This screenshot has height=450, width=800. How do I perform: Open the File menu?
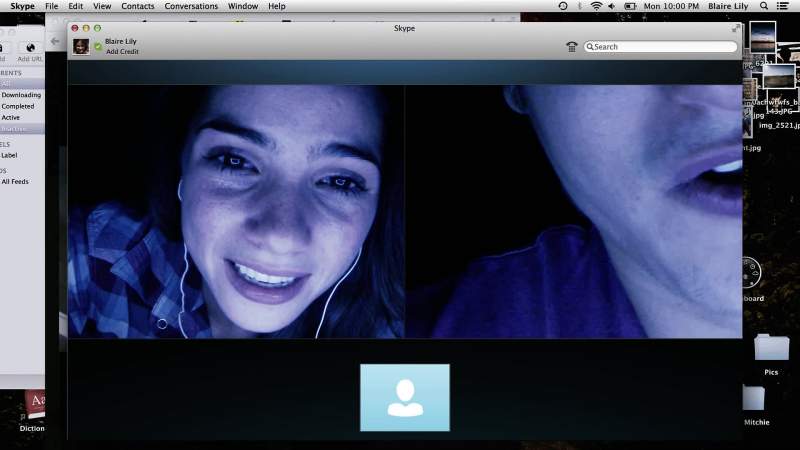(52, 6)
